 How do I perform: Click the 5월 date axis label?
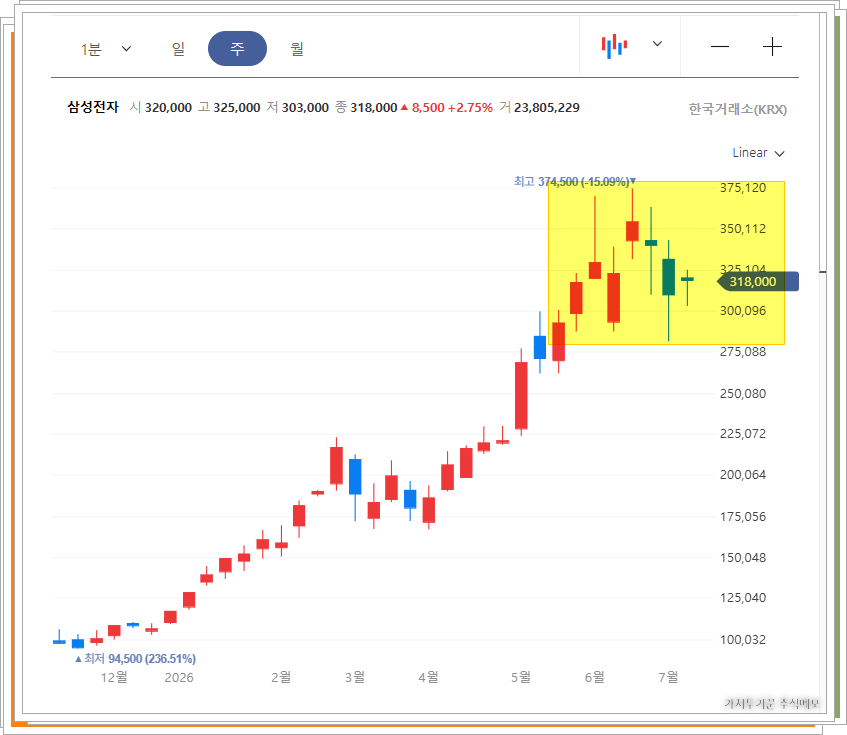pos(521,677)
